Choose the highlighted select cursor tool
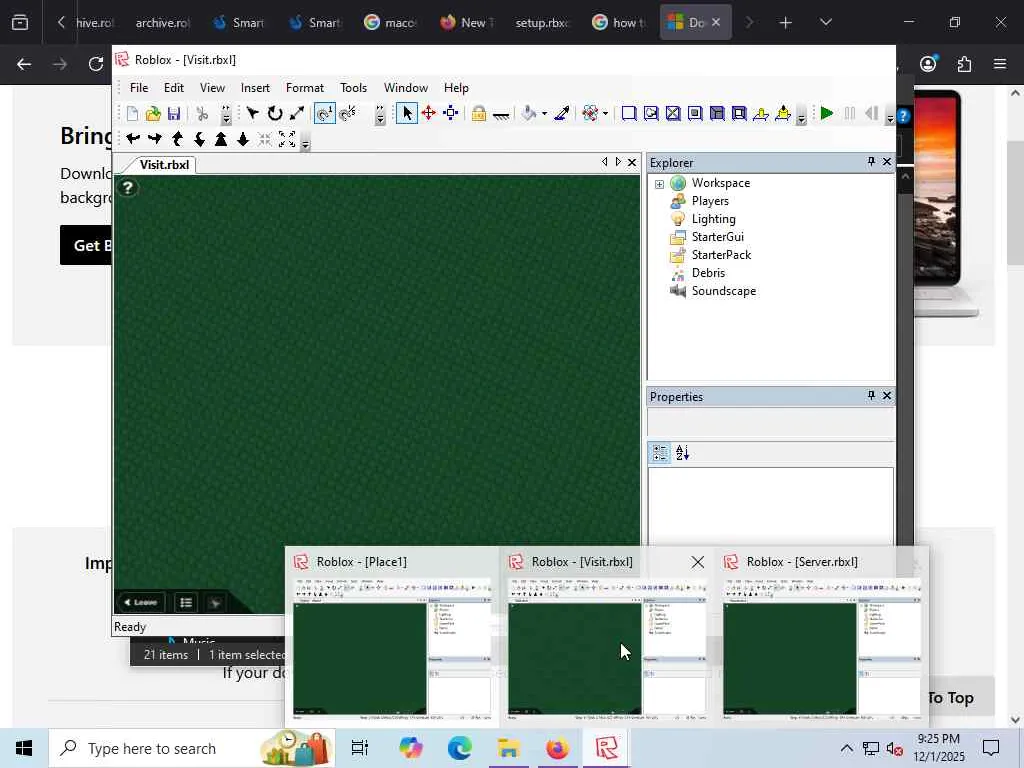The height and width of the screenshot is (768, 1024). [407, 114]
